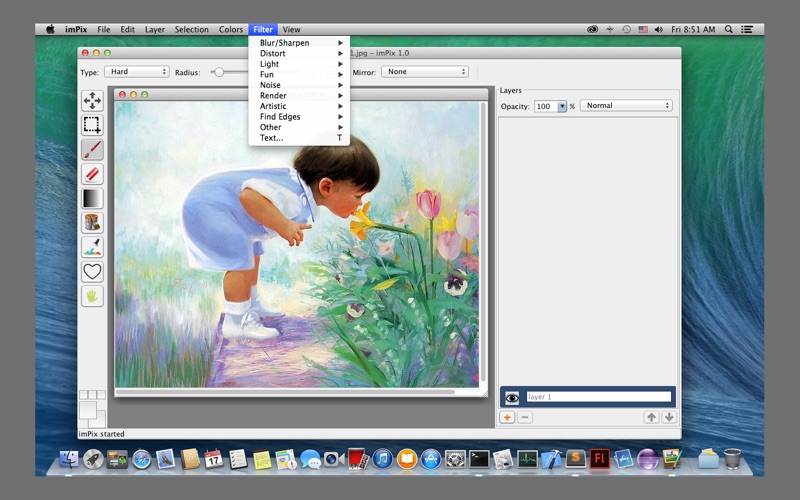
Task: Open Sublime Text from the dock
Action: (576, 459)
